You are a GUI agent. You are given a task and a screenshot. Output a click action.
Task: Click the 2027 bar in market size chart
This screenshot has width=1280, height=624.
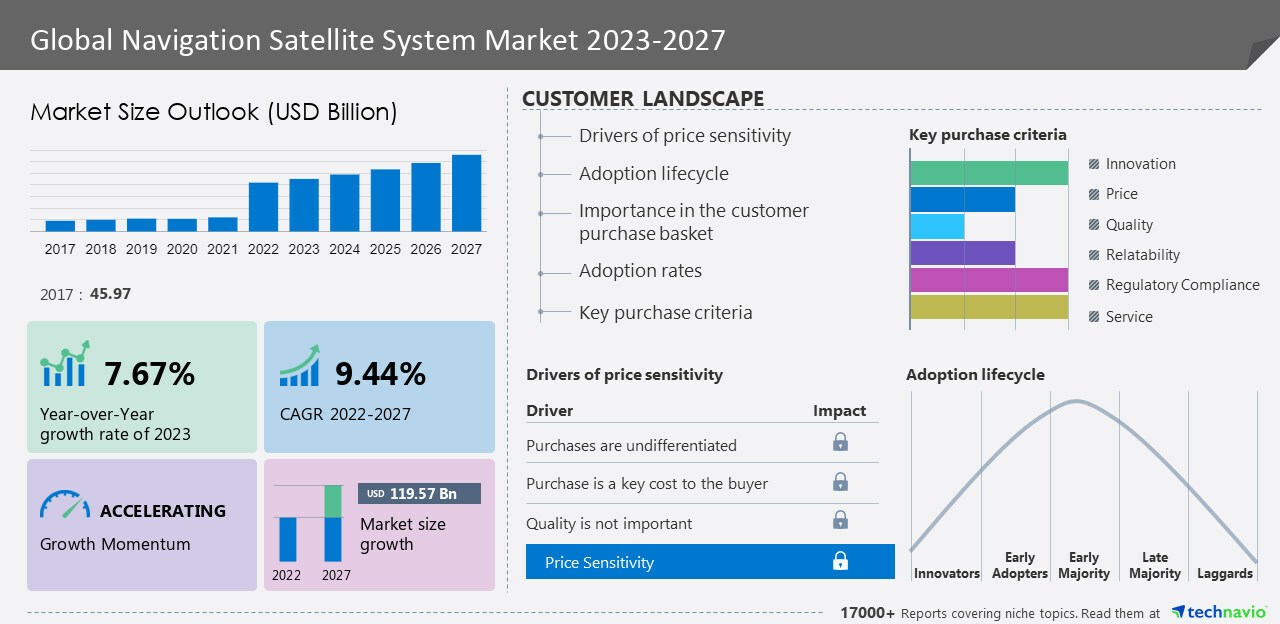(466, 192)
